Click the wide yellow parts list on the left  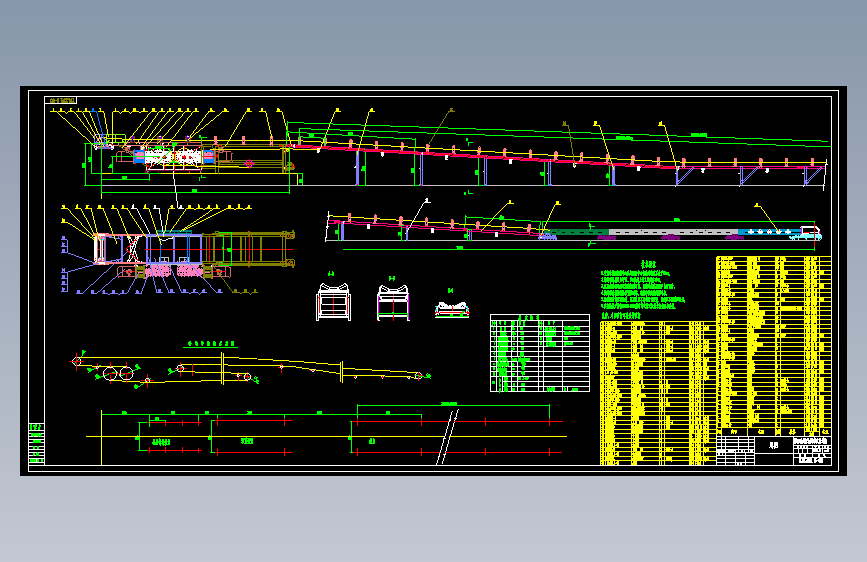[658, 393]
